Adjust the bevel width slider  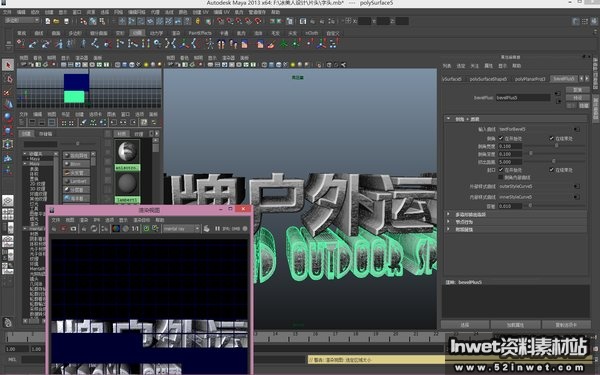(x=556, y=146)
